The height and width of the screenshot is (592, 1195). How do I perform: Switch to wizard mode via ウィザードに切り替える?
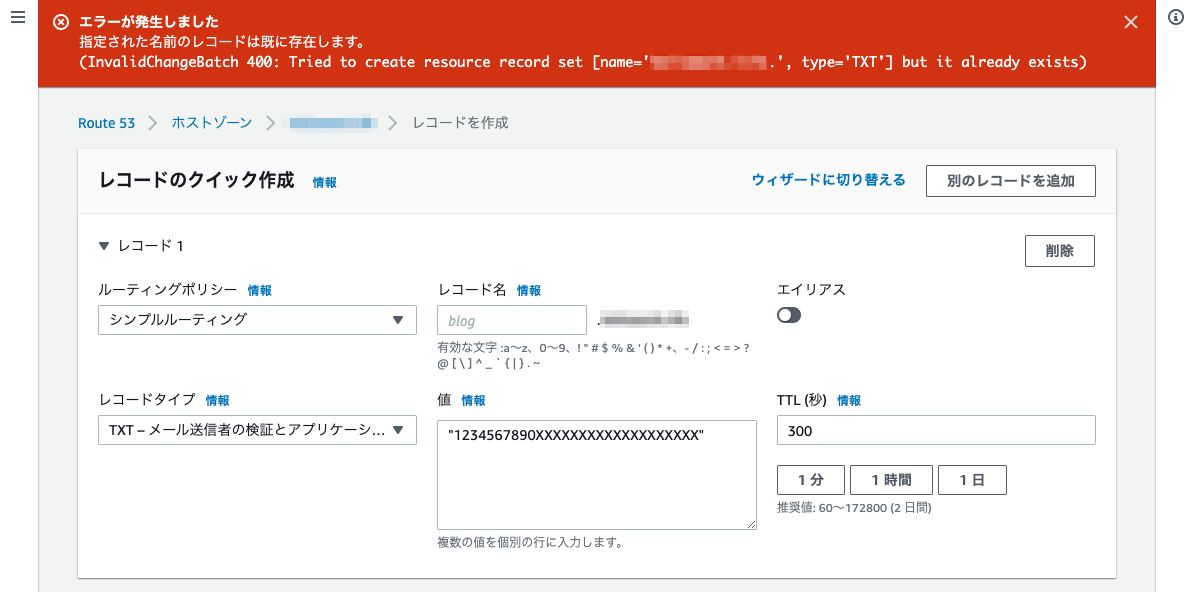click(829, 180)
